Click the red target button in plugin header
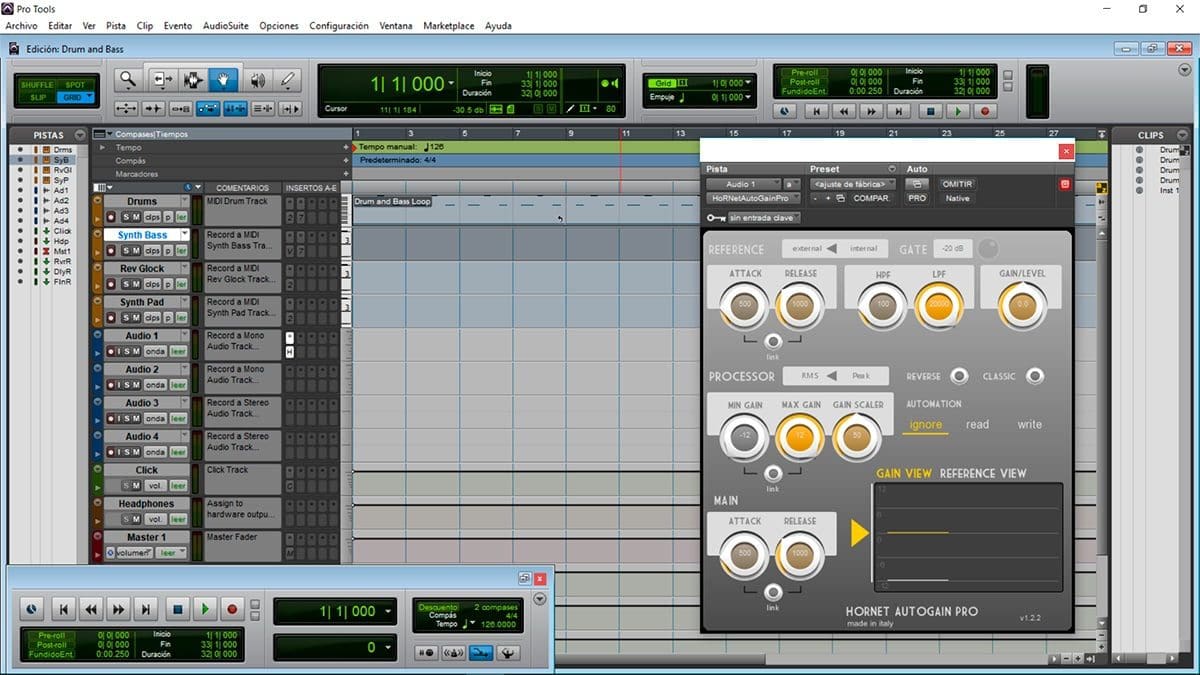1200x675 pixels. pos(1064,184)
